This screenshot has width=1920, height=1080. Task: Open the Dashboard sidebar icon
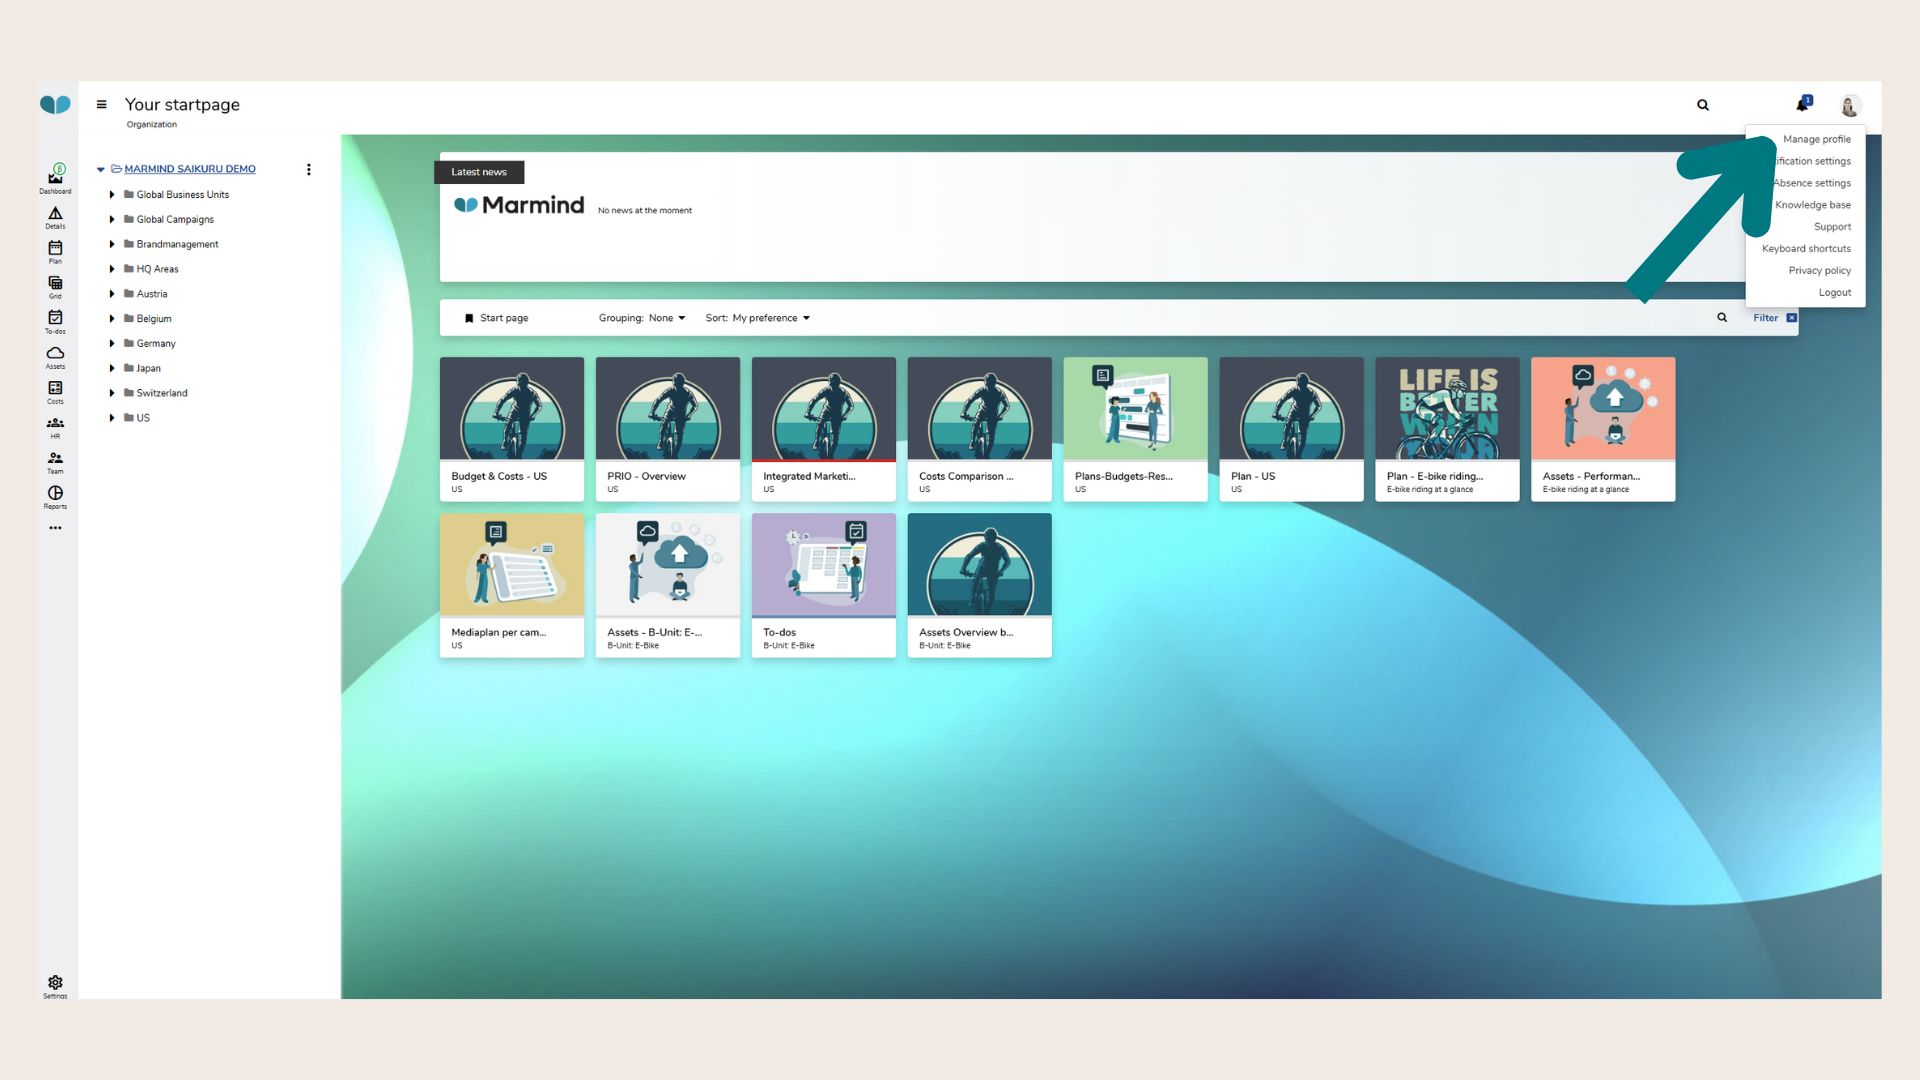55,177
